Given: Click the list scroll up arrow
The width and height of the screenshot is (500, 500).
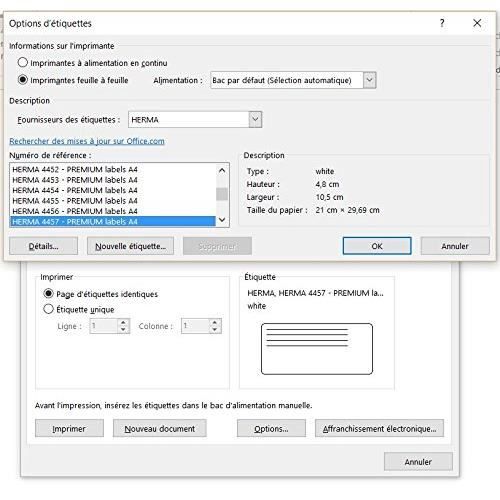Looking at the screenshot, I should pyautogui.click(x=222, y=171).
